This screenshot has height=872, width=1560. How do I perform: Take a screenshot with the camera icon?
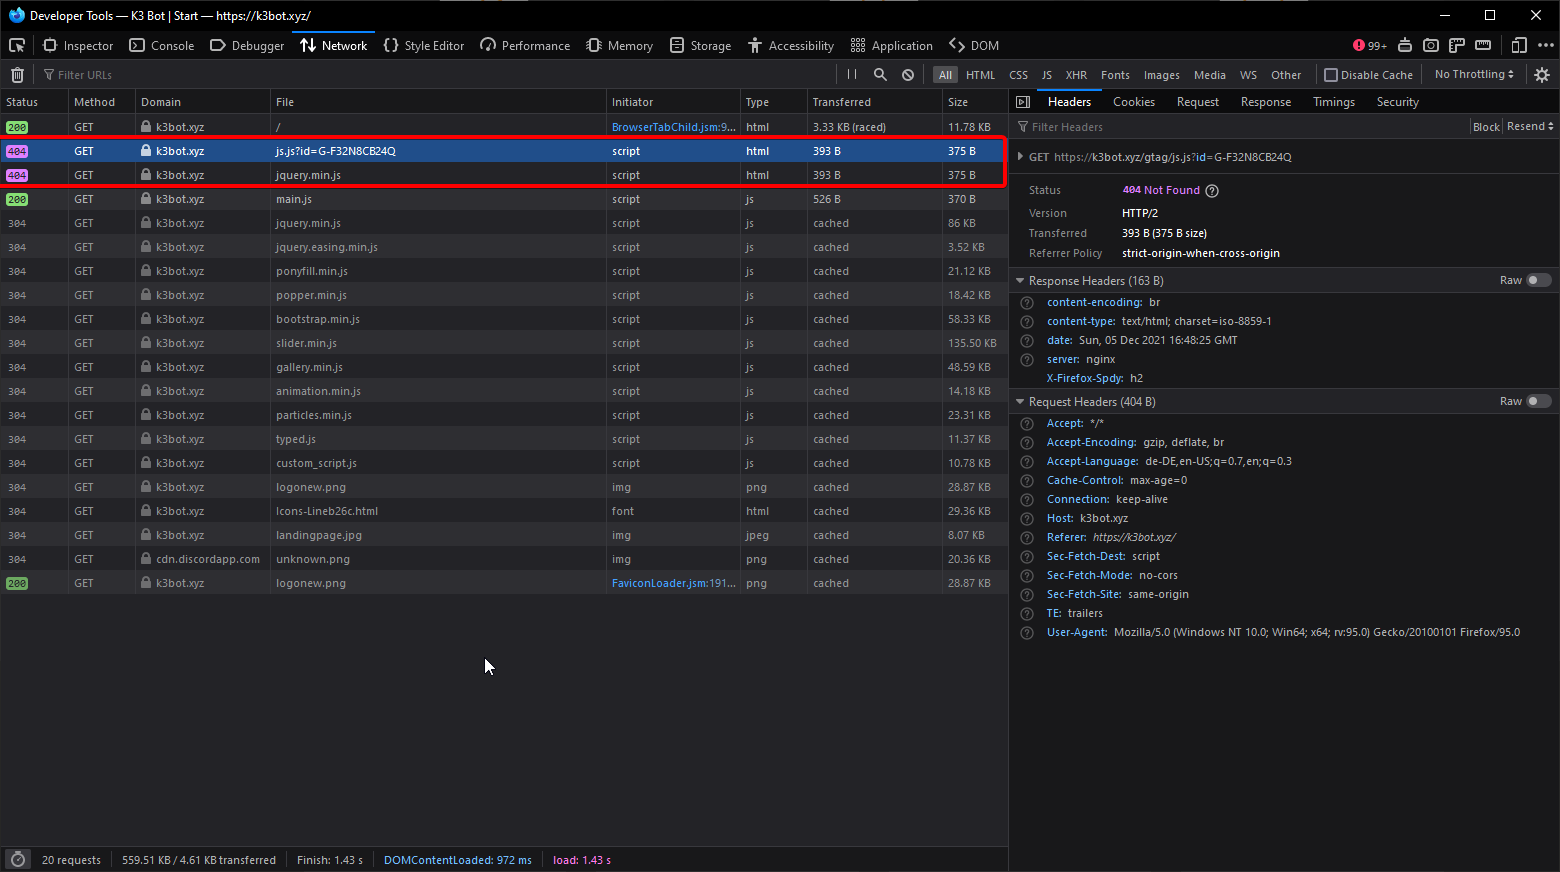(x=1431, y=45)
